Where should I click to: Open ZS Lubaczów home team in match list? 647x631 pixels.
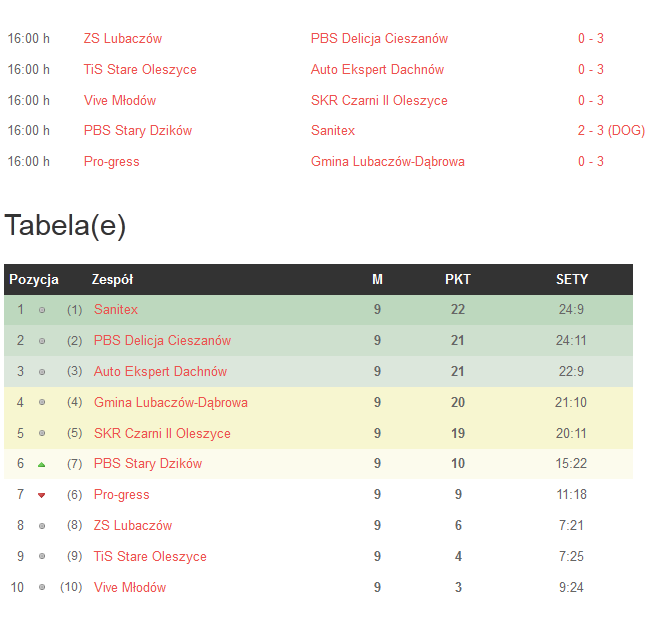point(123,39)
